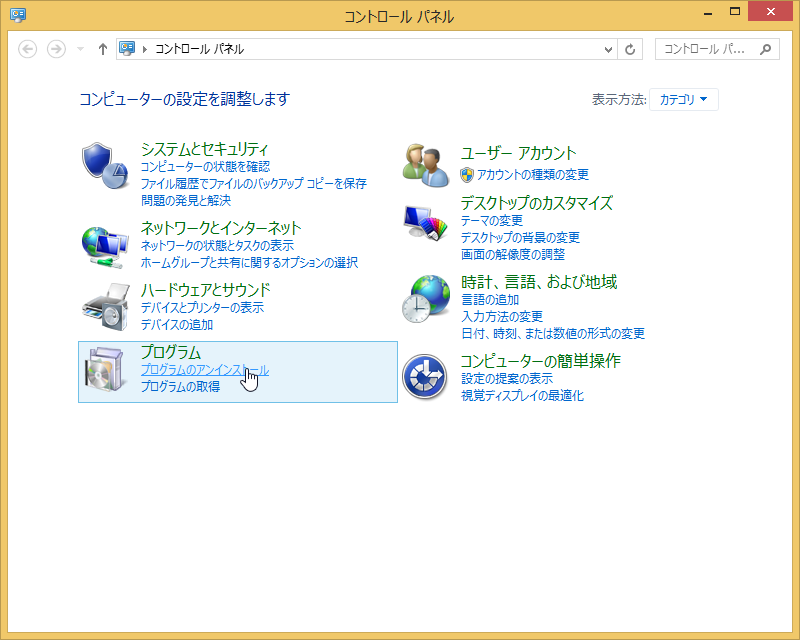Open the Network and Internet globe icon
Screen dimensions: 800x640
click(105, 248)
